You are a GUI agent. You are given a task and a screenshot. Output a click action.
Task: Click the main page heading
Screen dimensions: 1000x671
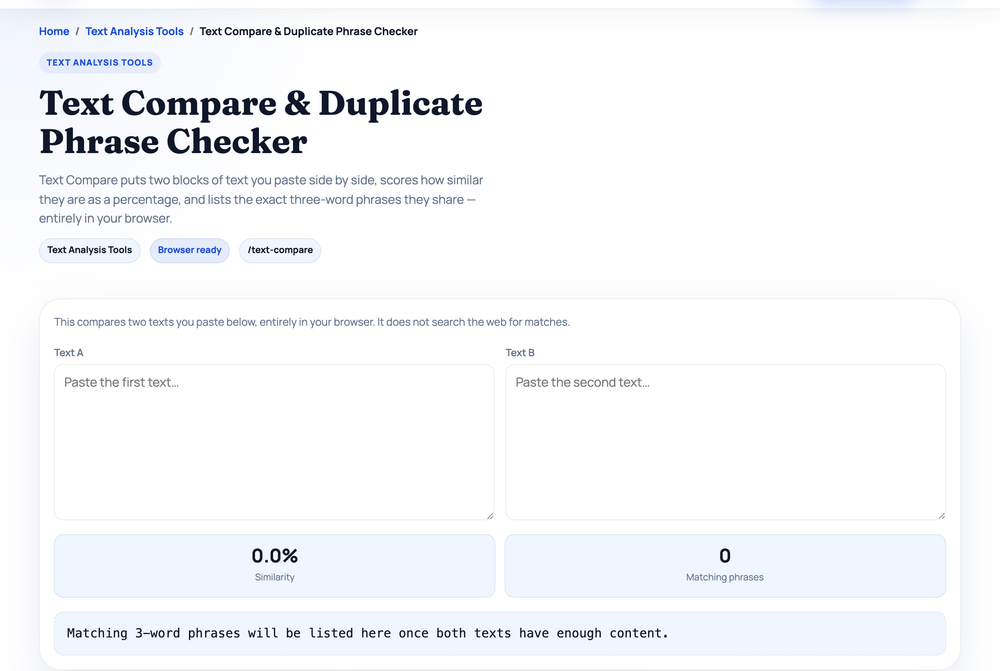[x=261, y=122]
